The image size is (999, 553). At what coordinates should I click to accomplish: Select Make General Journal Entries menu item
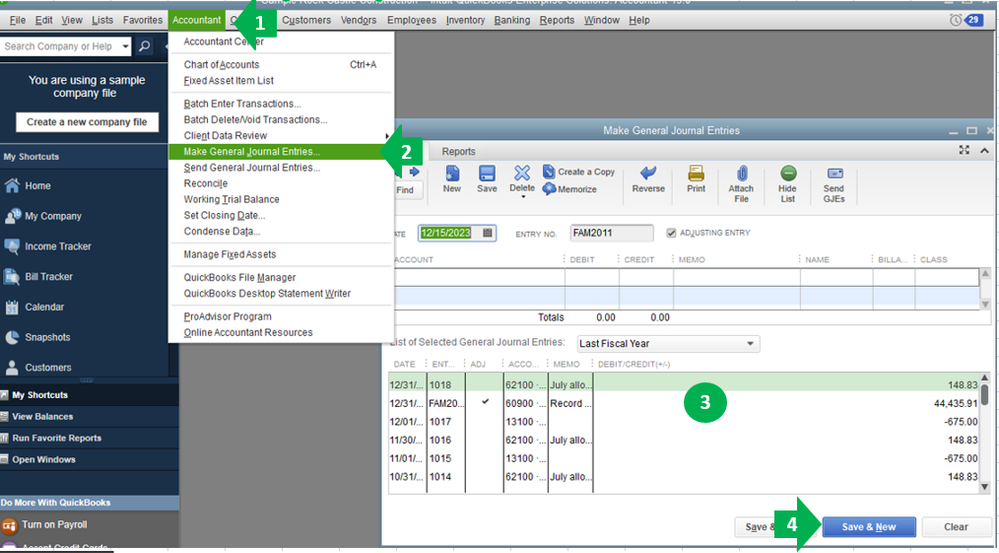tap(252, 152)
